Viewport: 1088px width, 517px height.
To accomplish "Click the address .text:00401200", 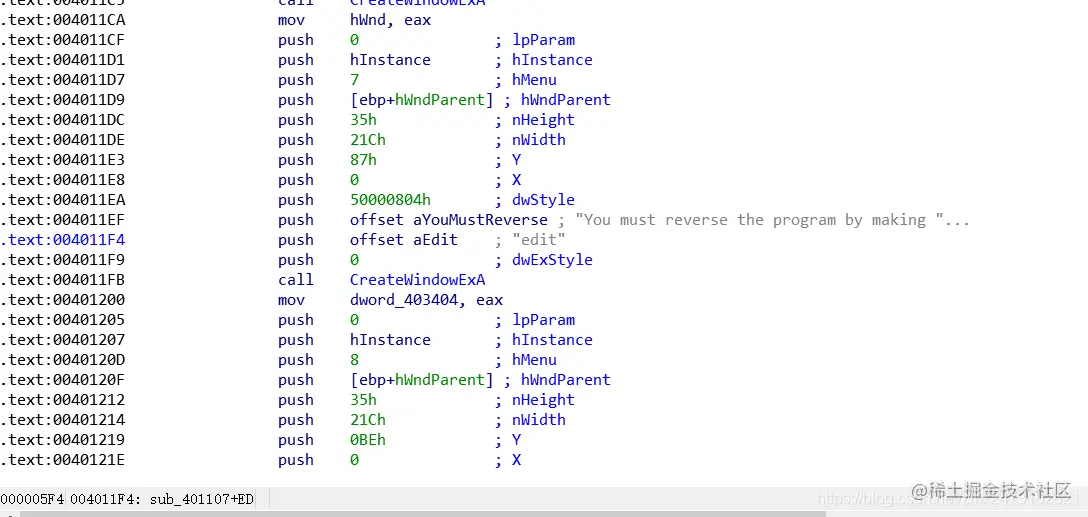I will [x=62, y=300].
